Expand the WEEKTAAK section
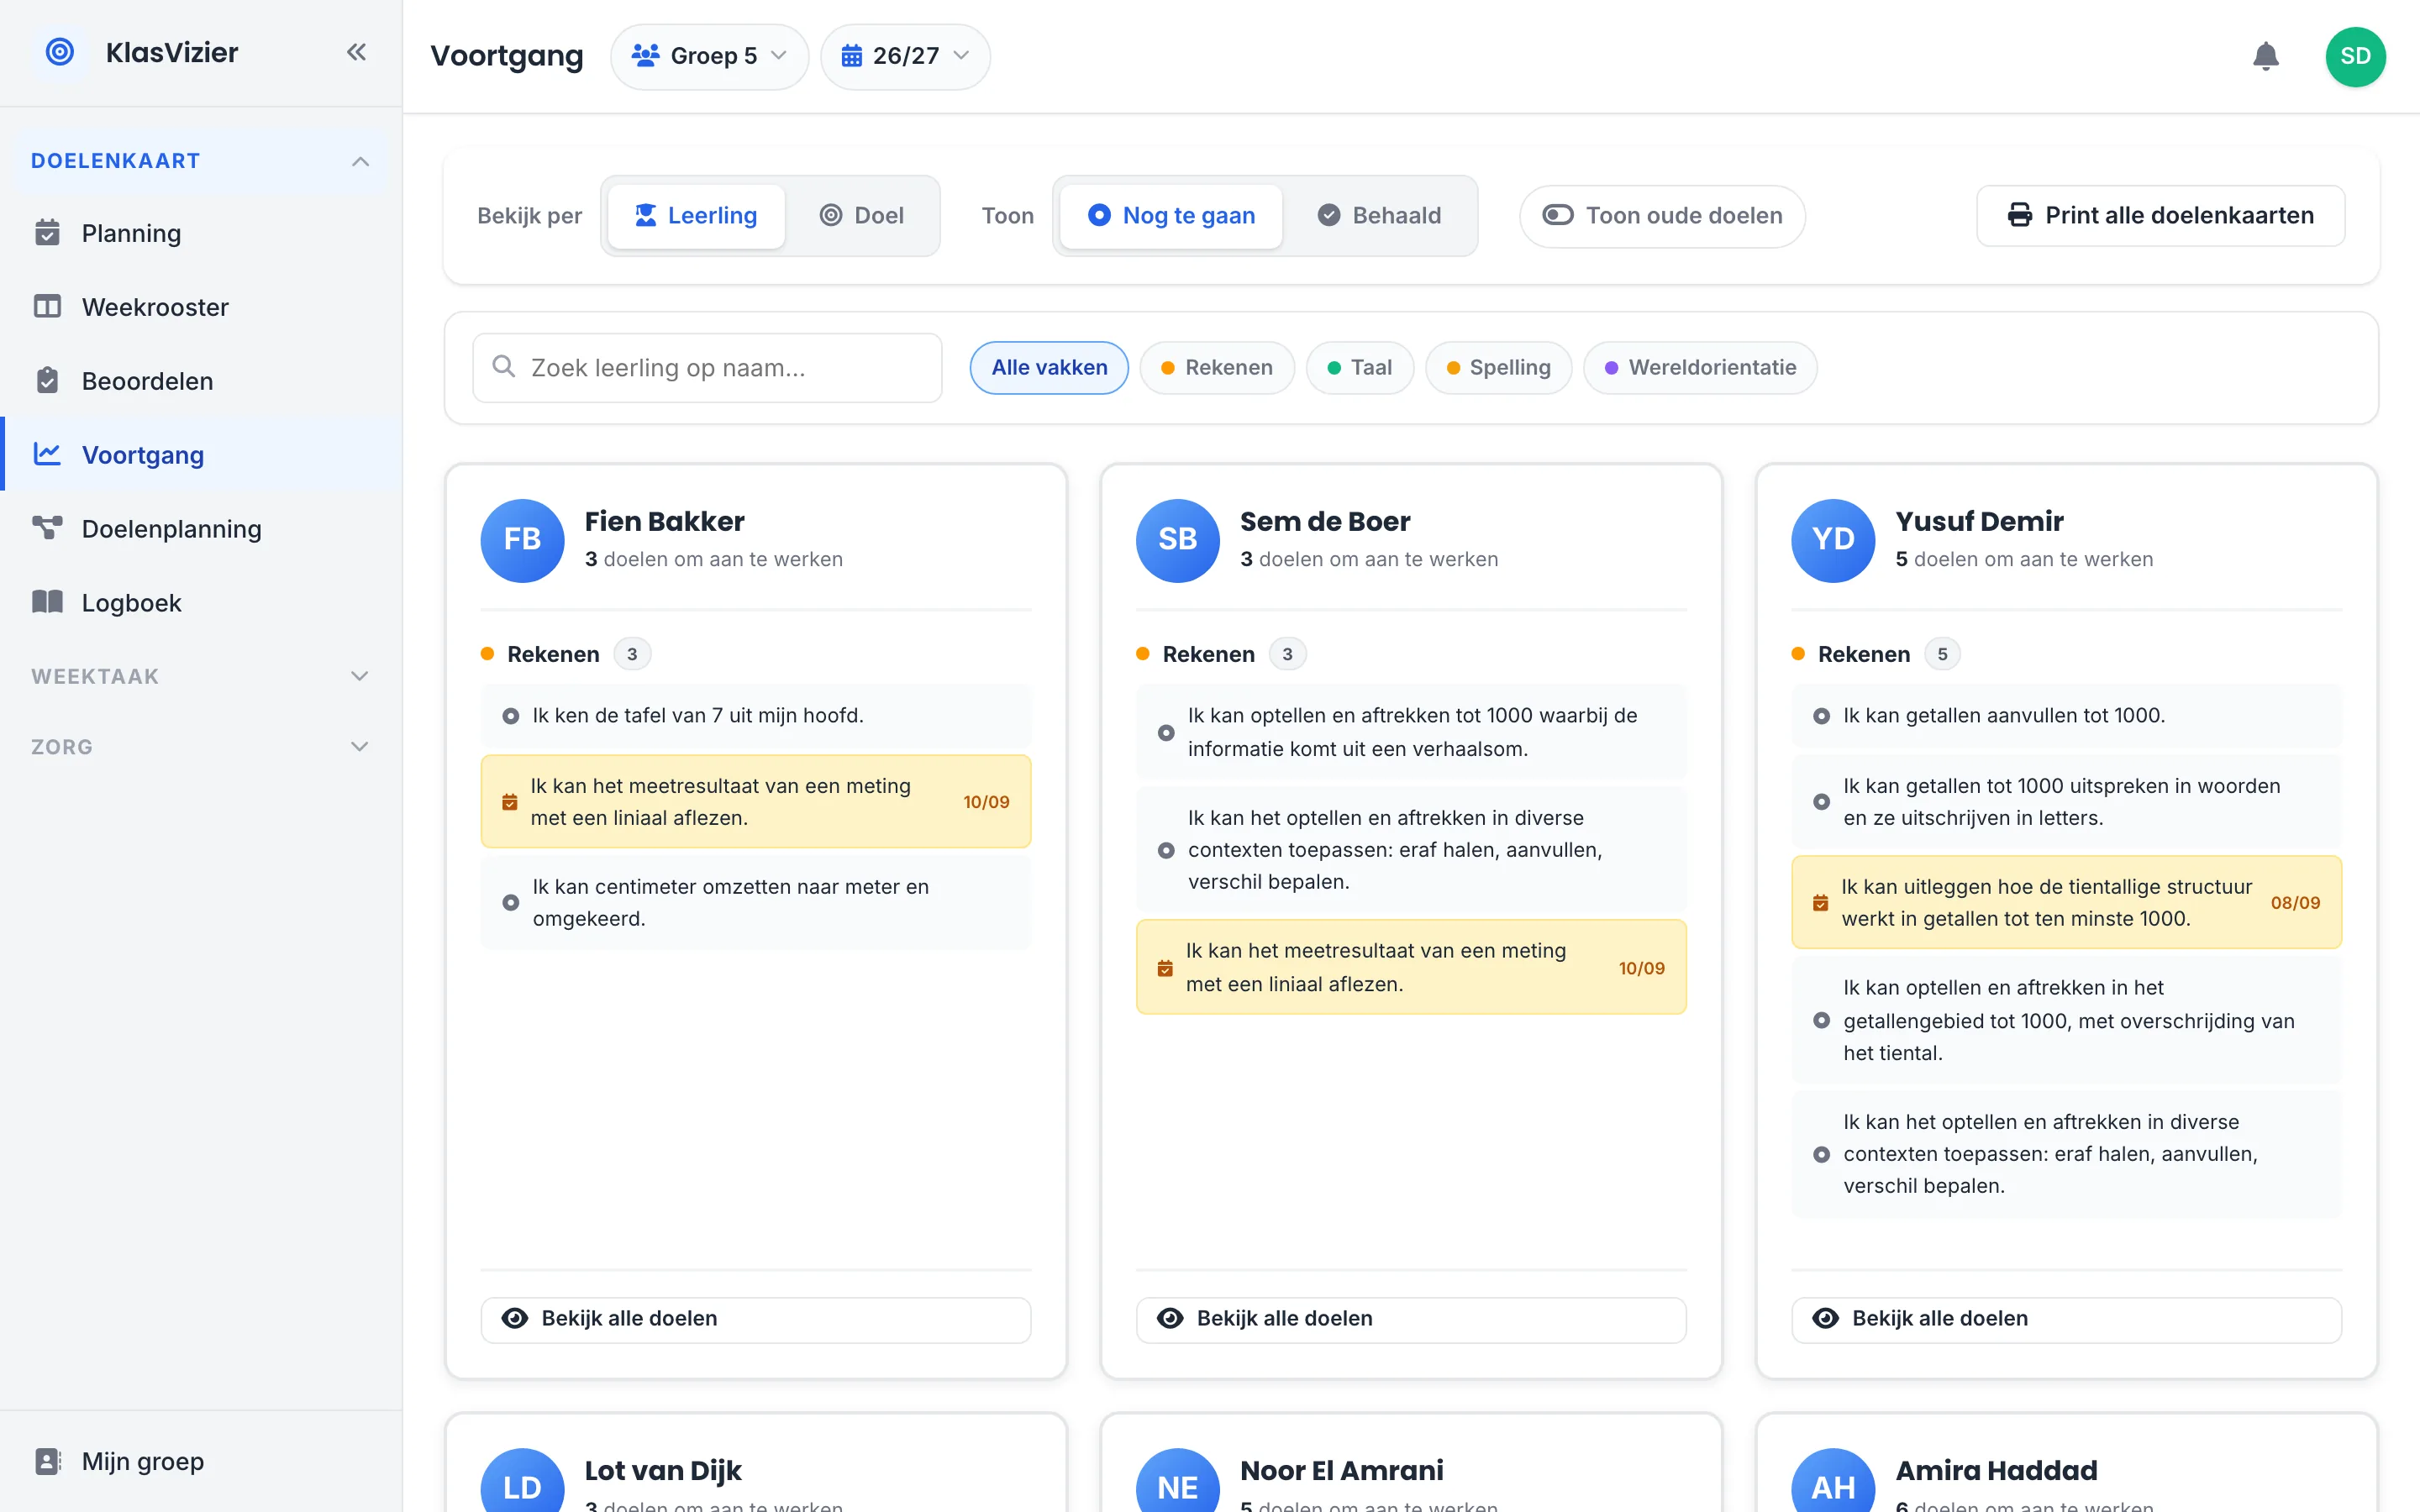This screenshot has width=2420, height=1512. point(200,676)
